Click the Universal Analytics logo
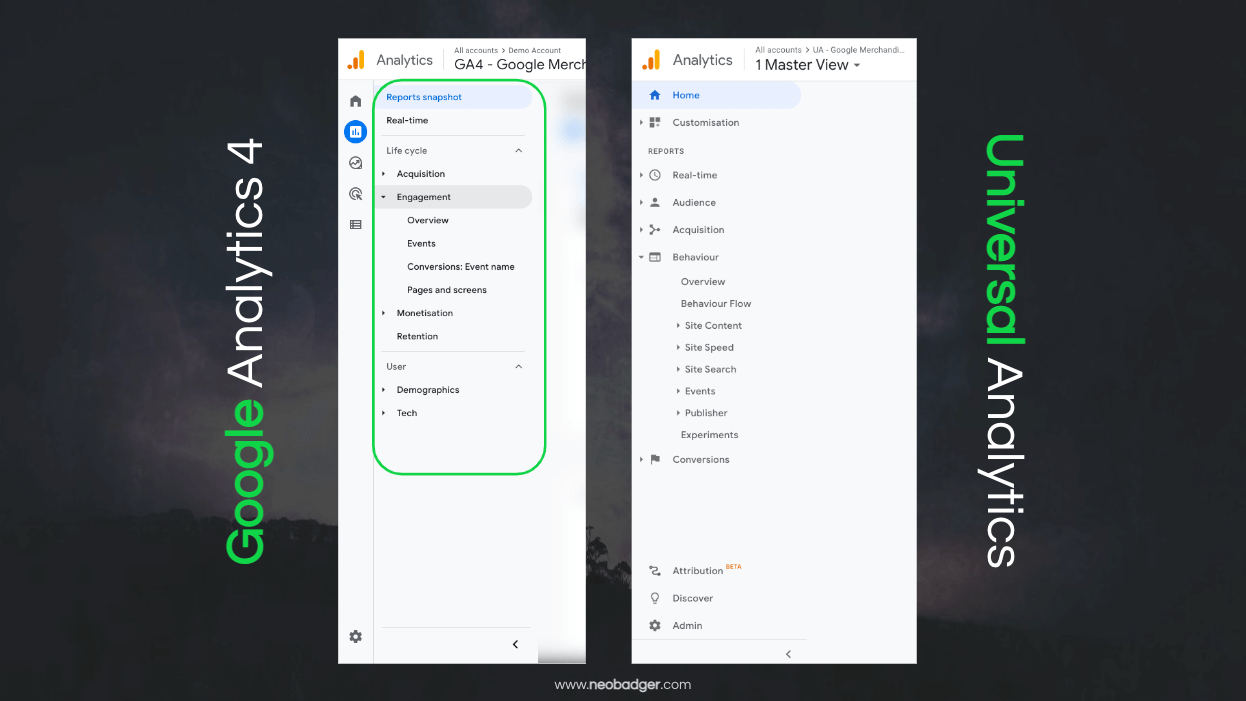 click(x=651, y=60)
